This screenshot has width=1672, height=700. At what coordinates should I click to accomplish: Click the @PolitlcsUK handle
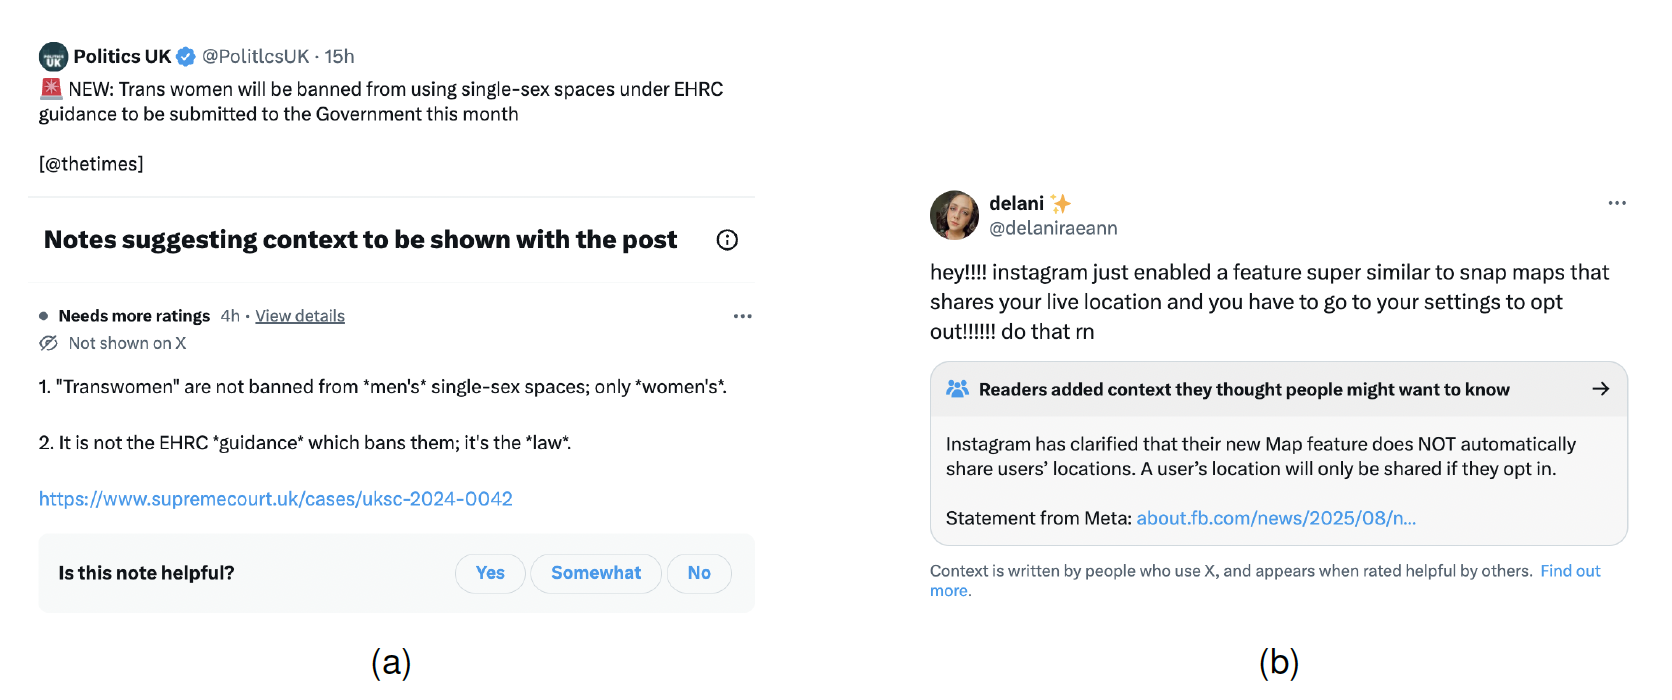point(256,57)
